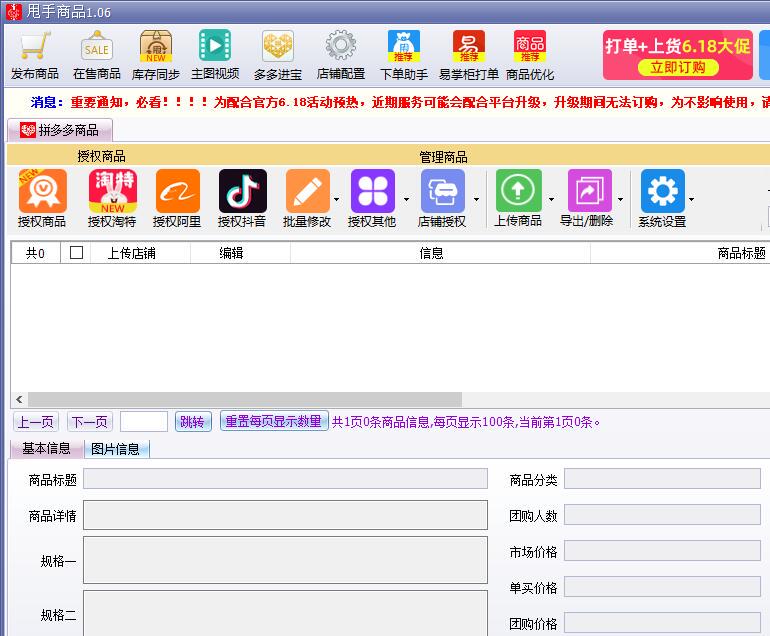Click 系统设置 blue gear icon
This screenshot has height=636, width=770.
[662, 191]
